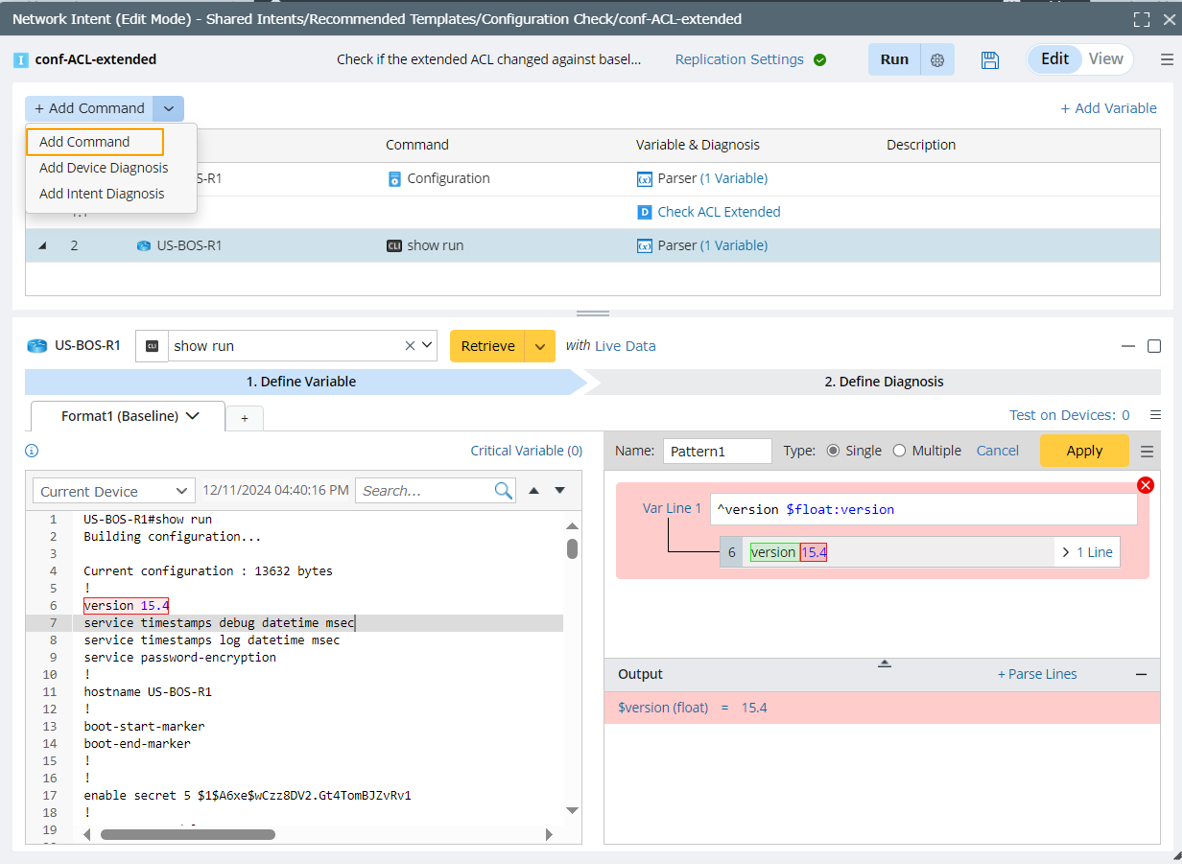Open run settings gear icon
This screenshot has height=864, width=1182.
tap(937, 60)
